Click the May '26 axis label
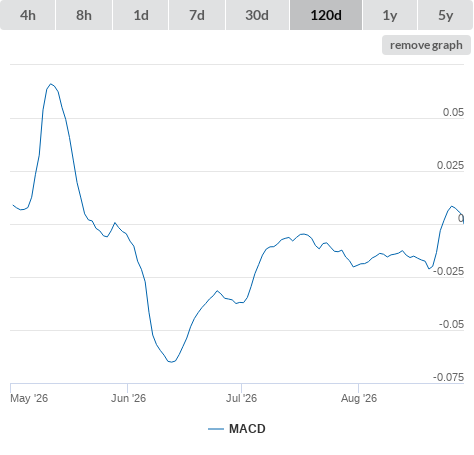The height and width of the screenshot is (455, 474). (x=29, y=398)
